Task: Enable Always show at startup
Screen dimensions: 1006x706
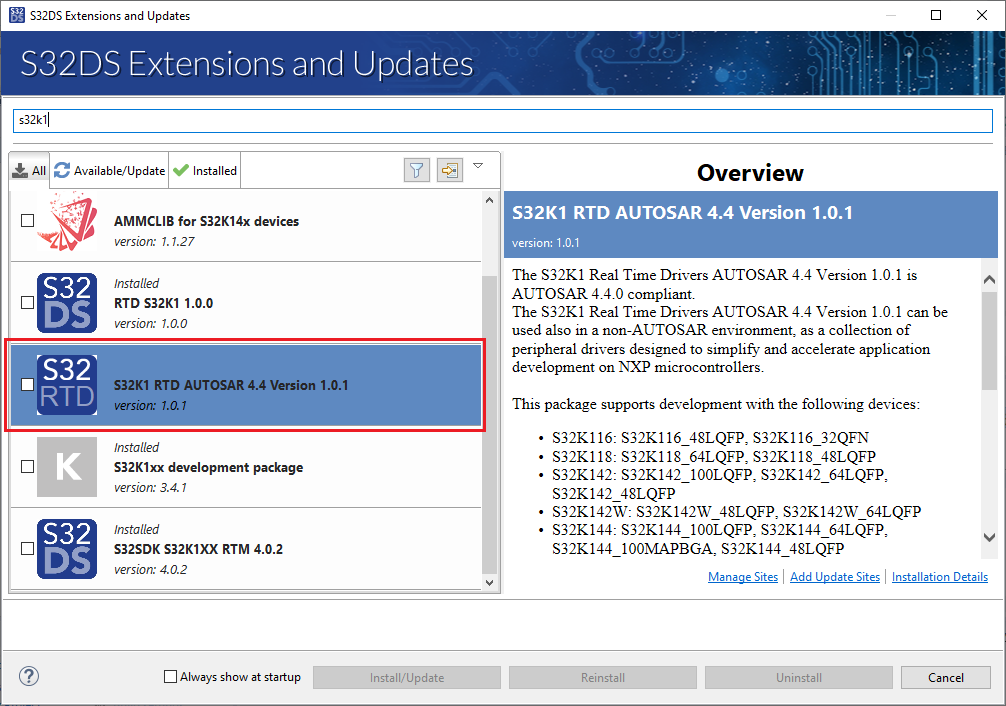Action: (x=169, y=676)
